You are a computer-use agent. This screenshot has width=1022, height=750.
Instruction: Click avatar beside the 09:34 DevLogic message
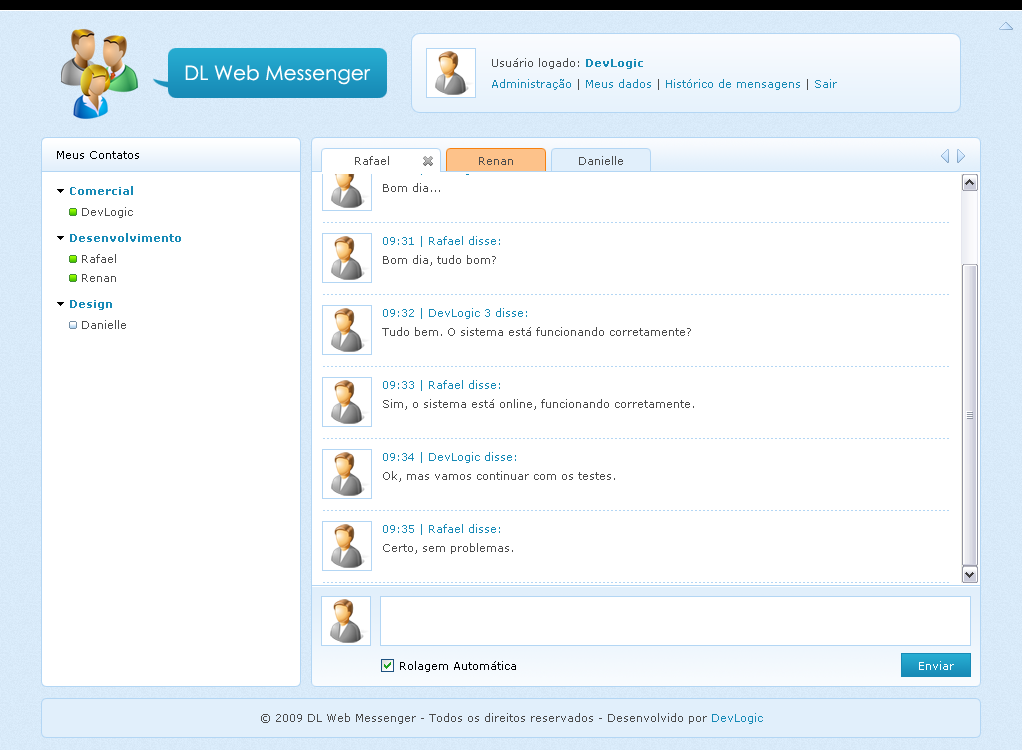(x=347, y=474)
